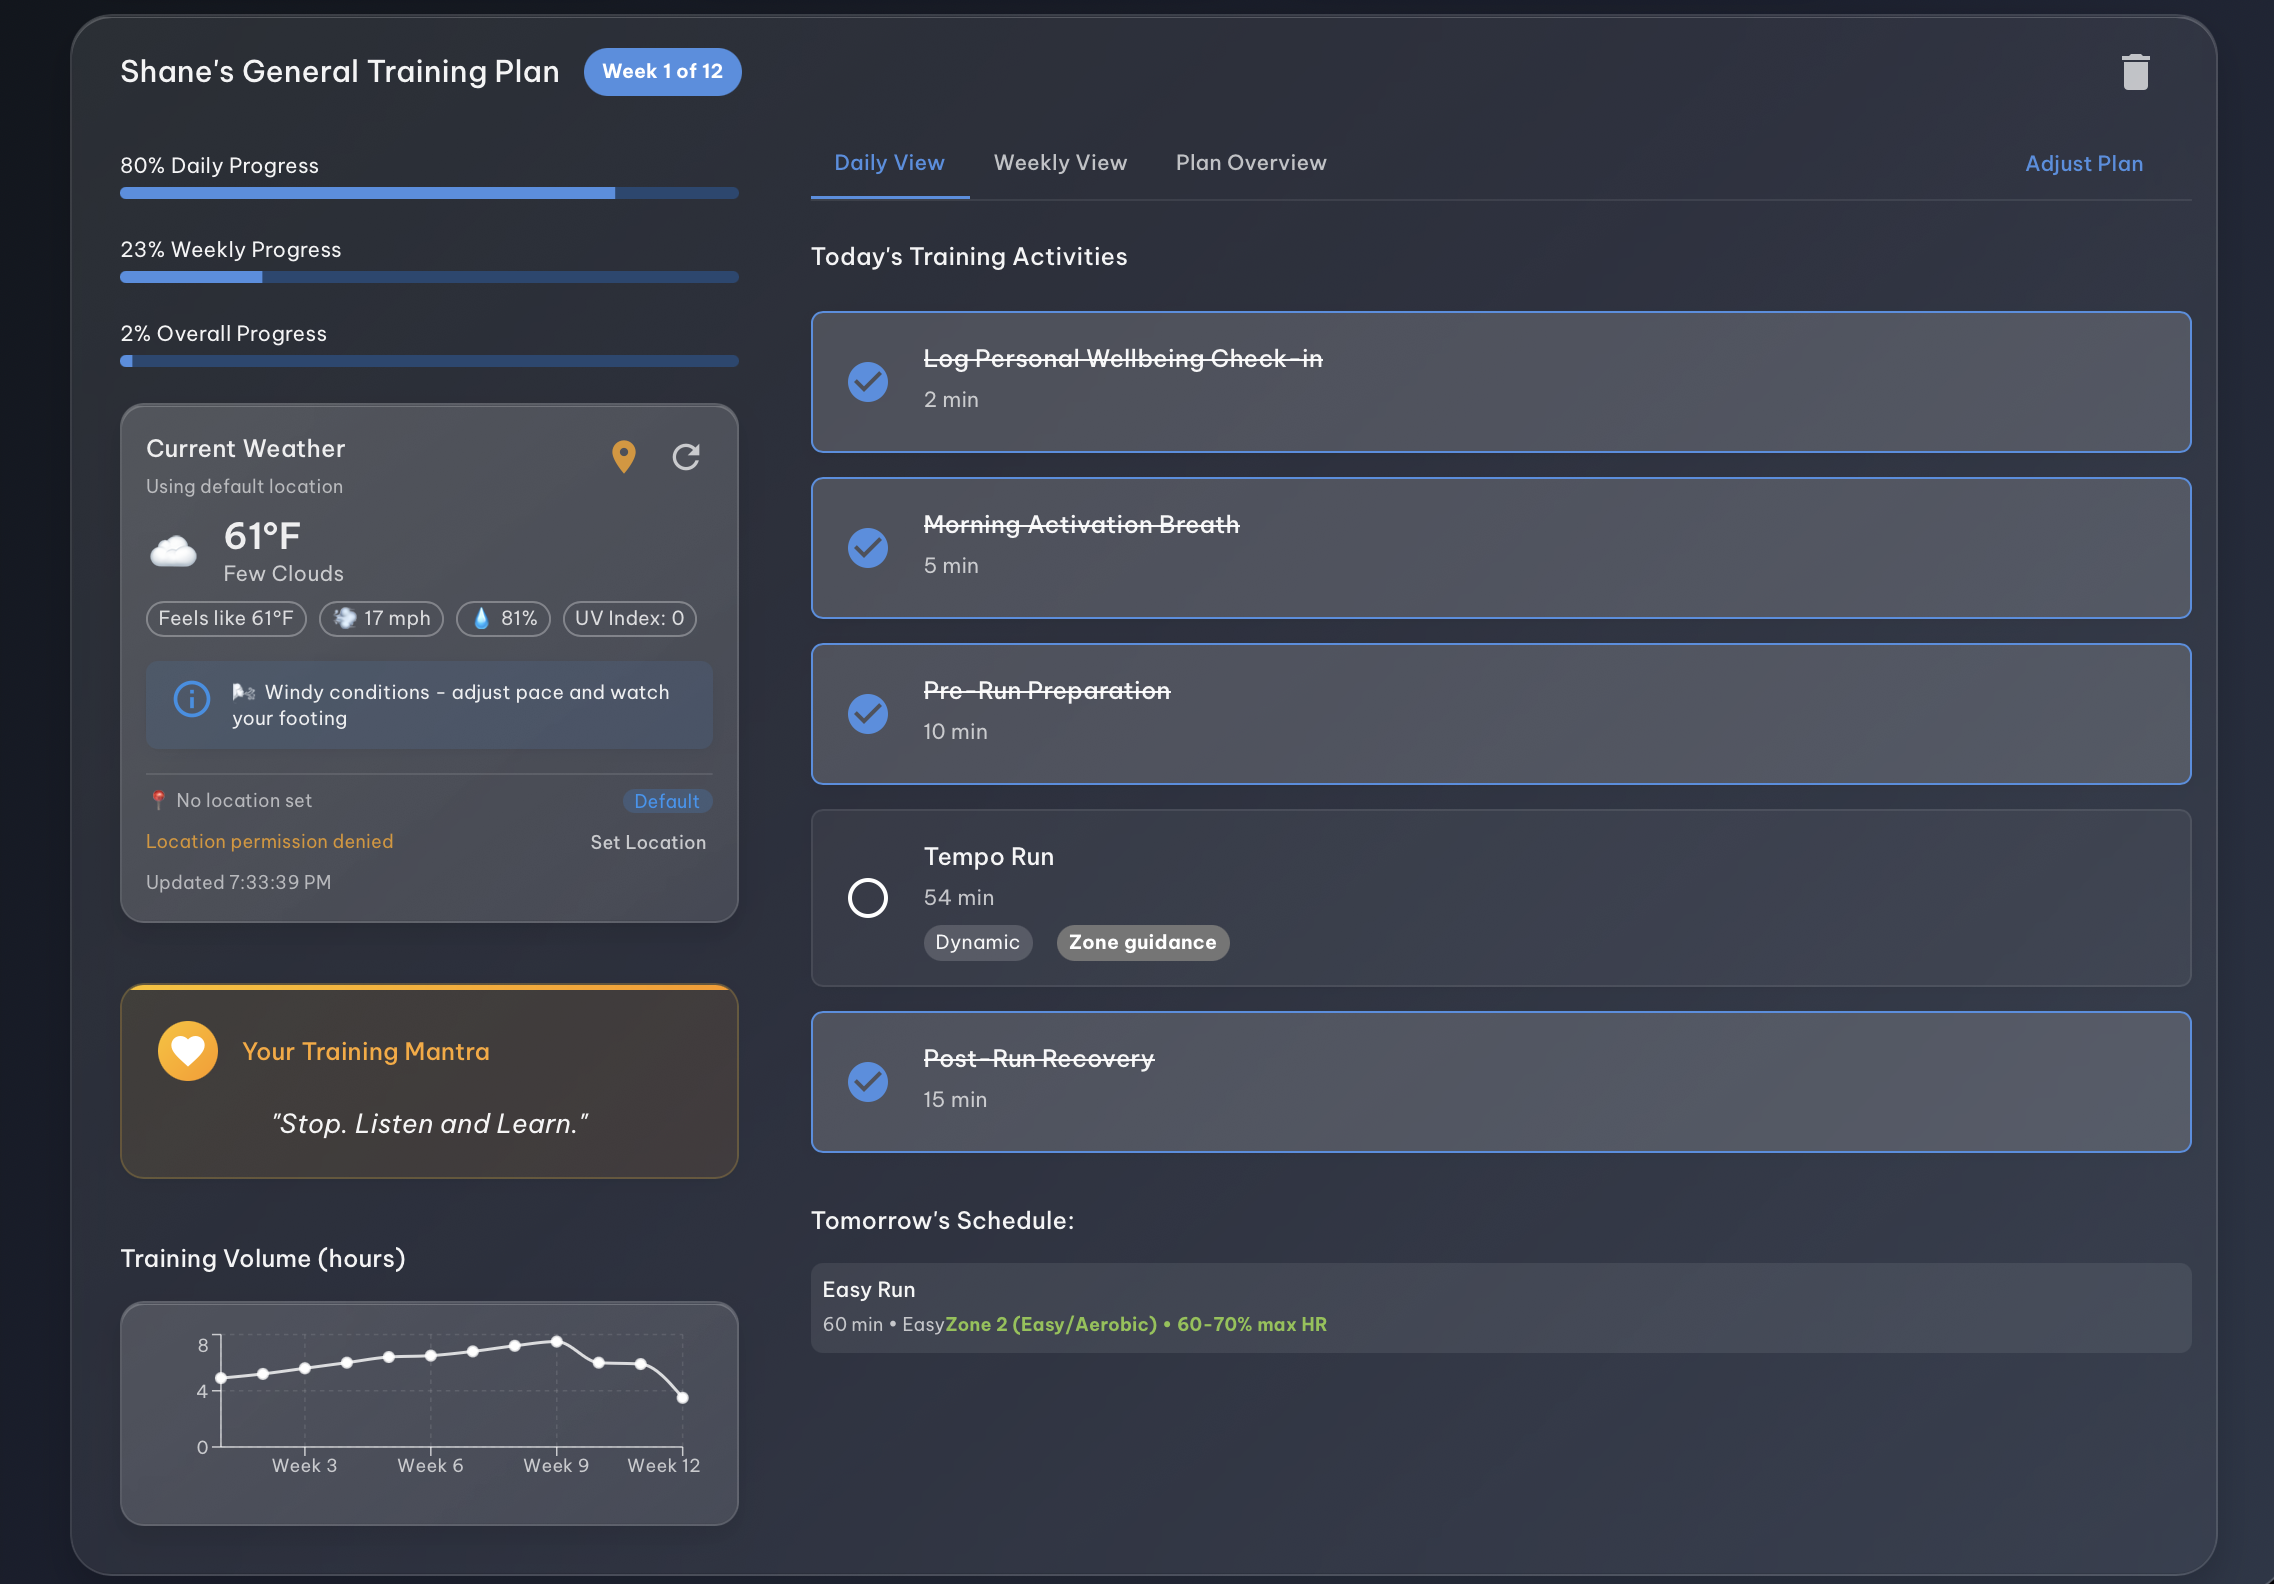This screenshot has width=2274, height=1584.
Task: Click the orange location pin icon
Action: (624, 457)
